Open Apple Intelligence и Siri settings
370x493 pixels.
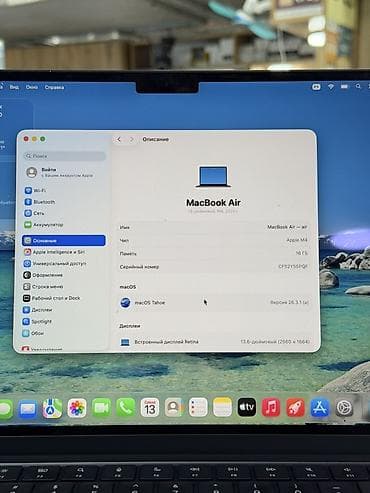click(x=54, y=252)
